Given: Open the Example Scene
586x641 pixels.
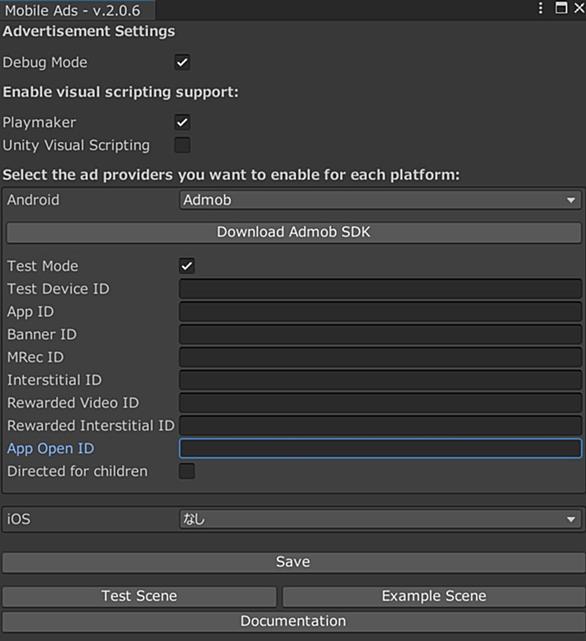Looking at the screenshot, I should tap(434, 596).
